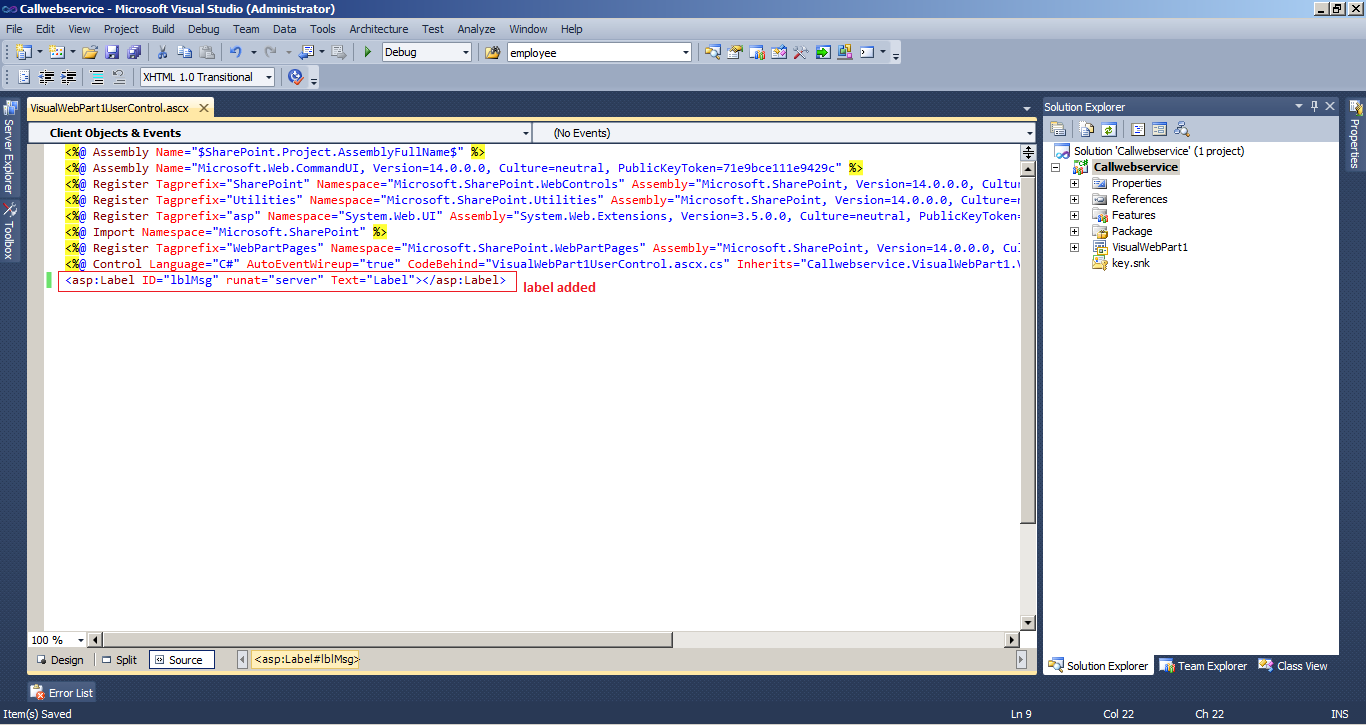Switch to the Class View tab
Viewport: 1366px width, 725px height.
[1293, 666]
